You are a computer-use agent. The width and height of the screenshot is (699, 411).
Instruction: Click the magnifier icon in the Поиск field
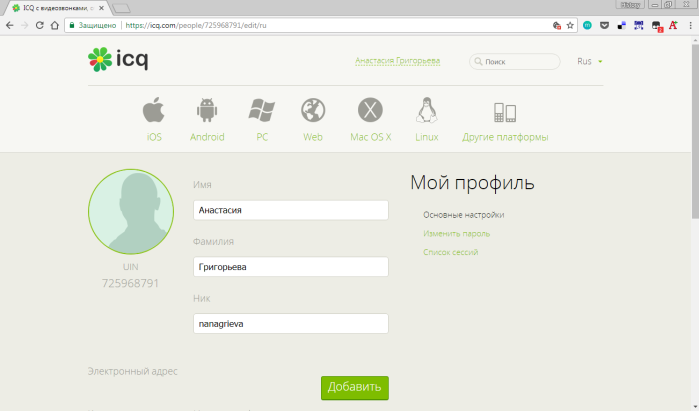(x=478, y=62)
